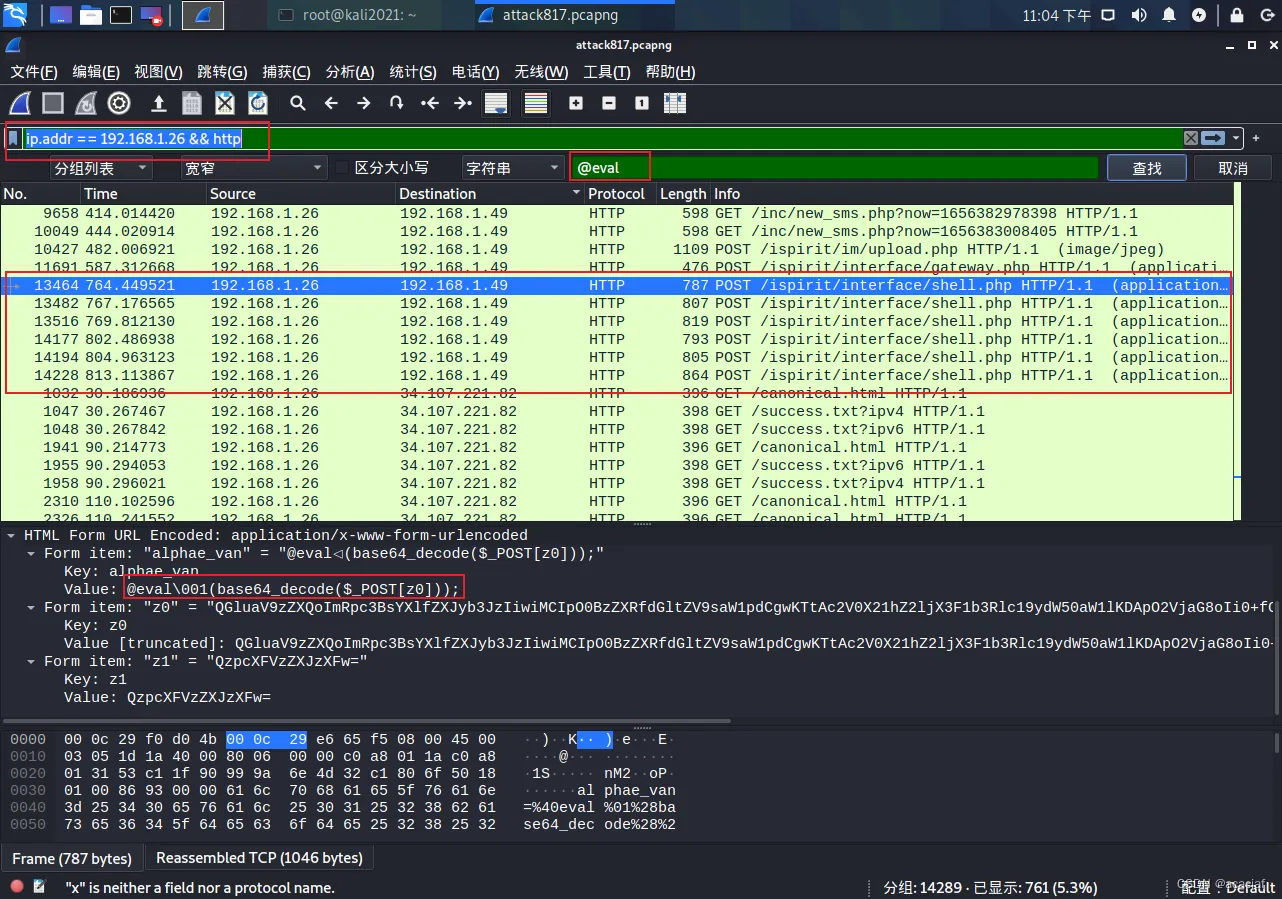Select packet 10427 upload.php POST

click(616, 249)
